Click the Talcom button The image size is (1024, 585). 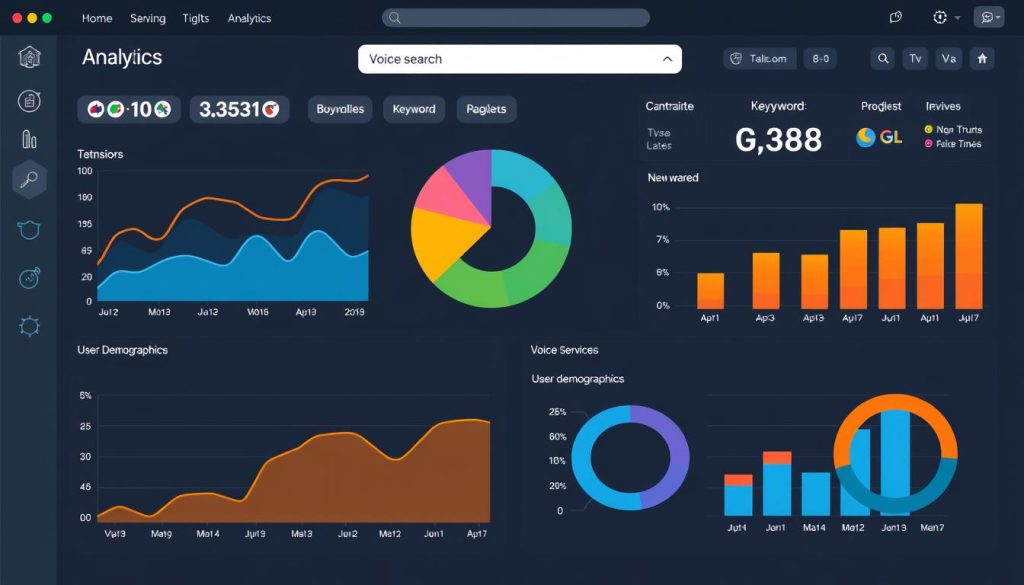click(760, 59)
